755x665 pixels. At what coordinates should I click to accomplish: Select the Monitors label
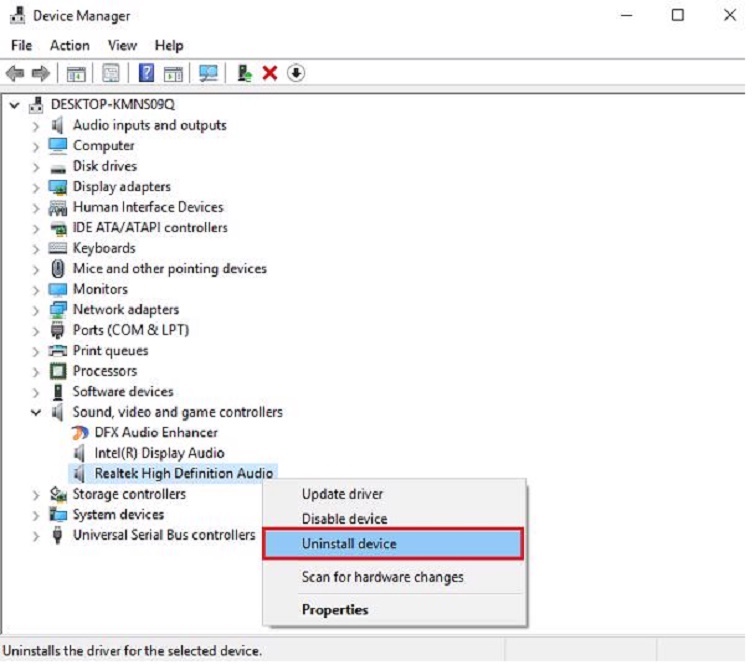click(100, 289)
